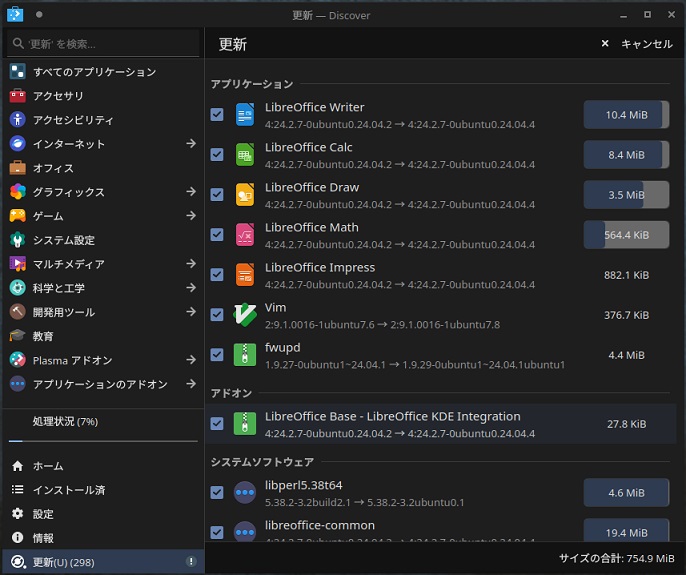Click the fwupd 4.4 MiB size text
This screenshot has width=686, height=575.
[626, 355]
